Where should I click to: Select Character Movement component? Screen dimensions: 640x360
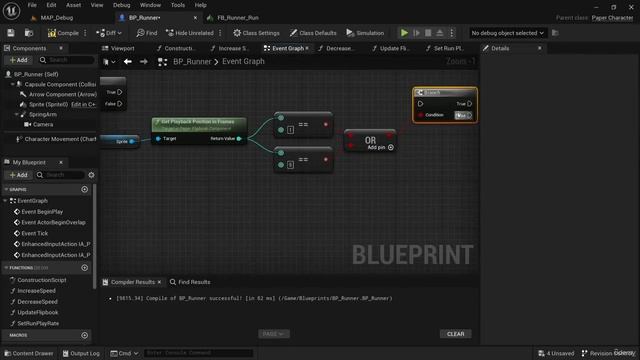point(60,139)
